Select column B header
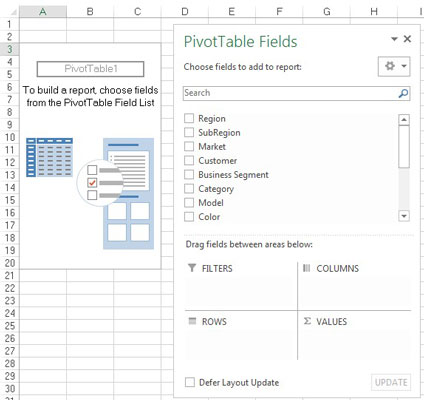The height and width of the screenshot is (400, 424). pyautogui.click(x=90, y=12)
